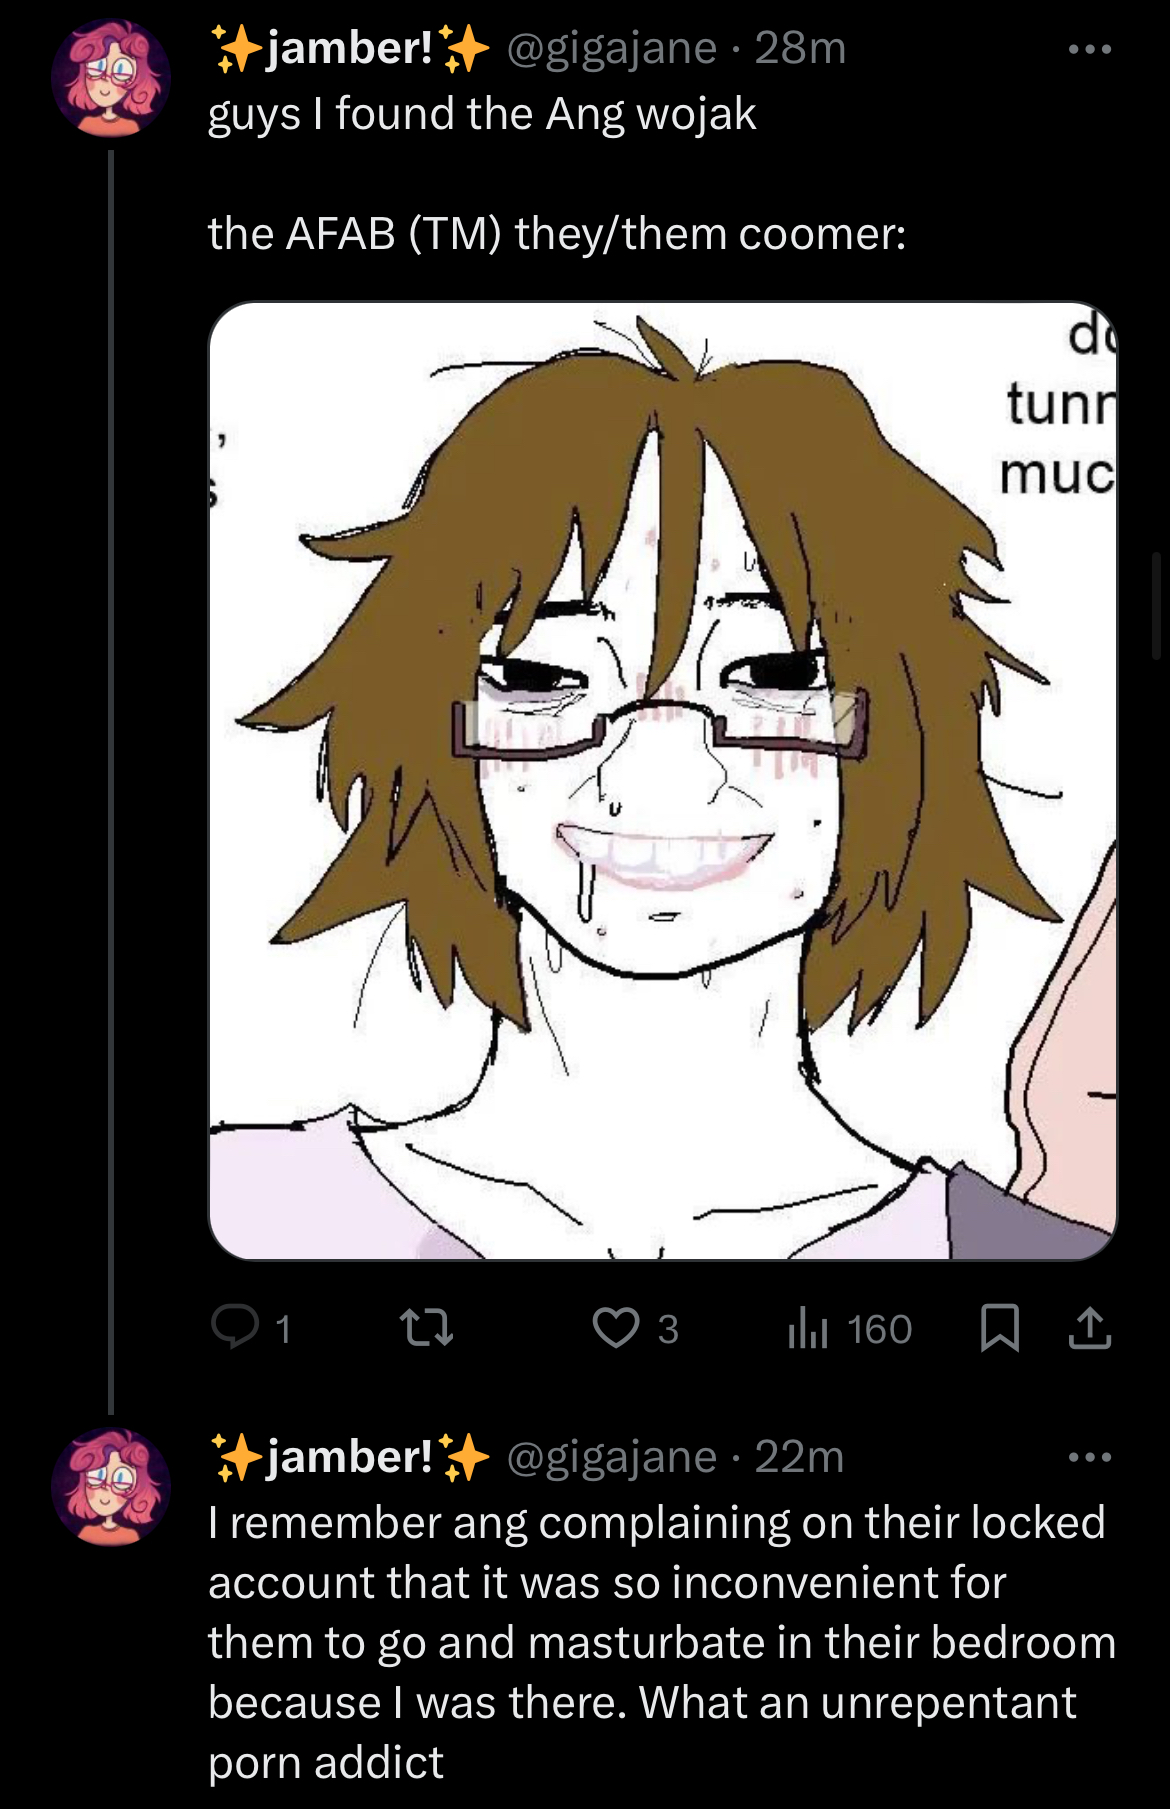Open more options on the 28m tweet
Screen dimensions: 1170x1809
coord(1089,49)
